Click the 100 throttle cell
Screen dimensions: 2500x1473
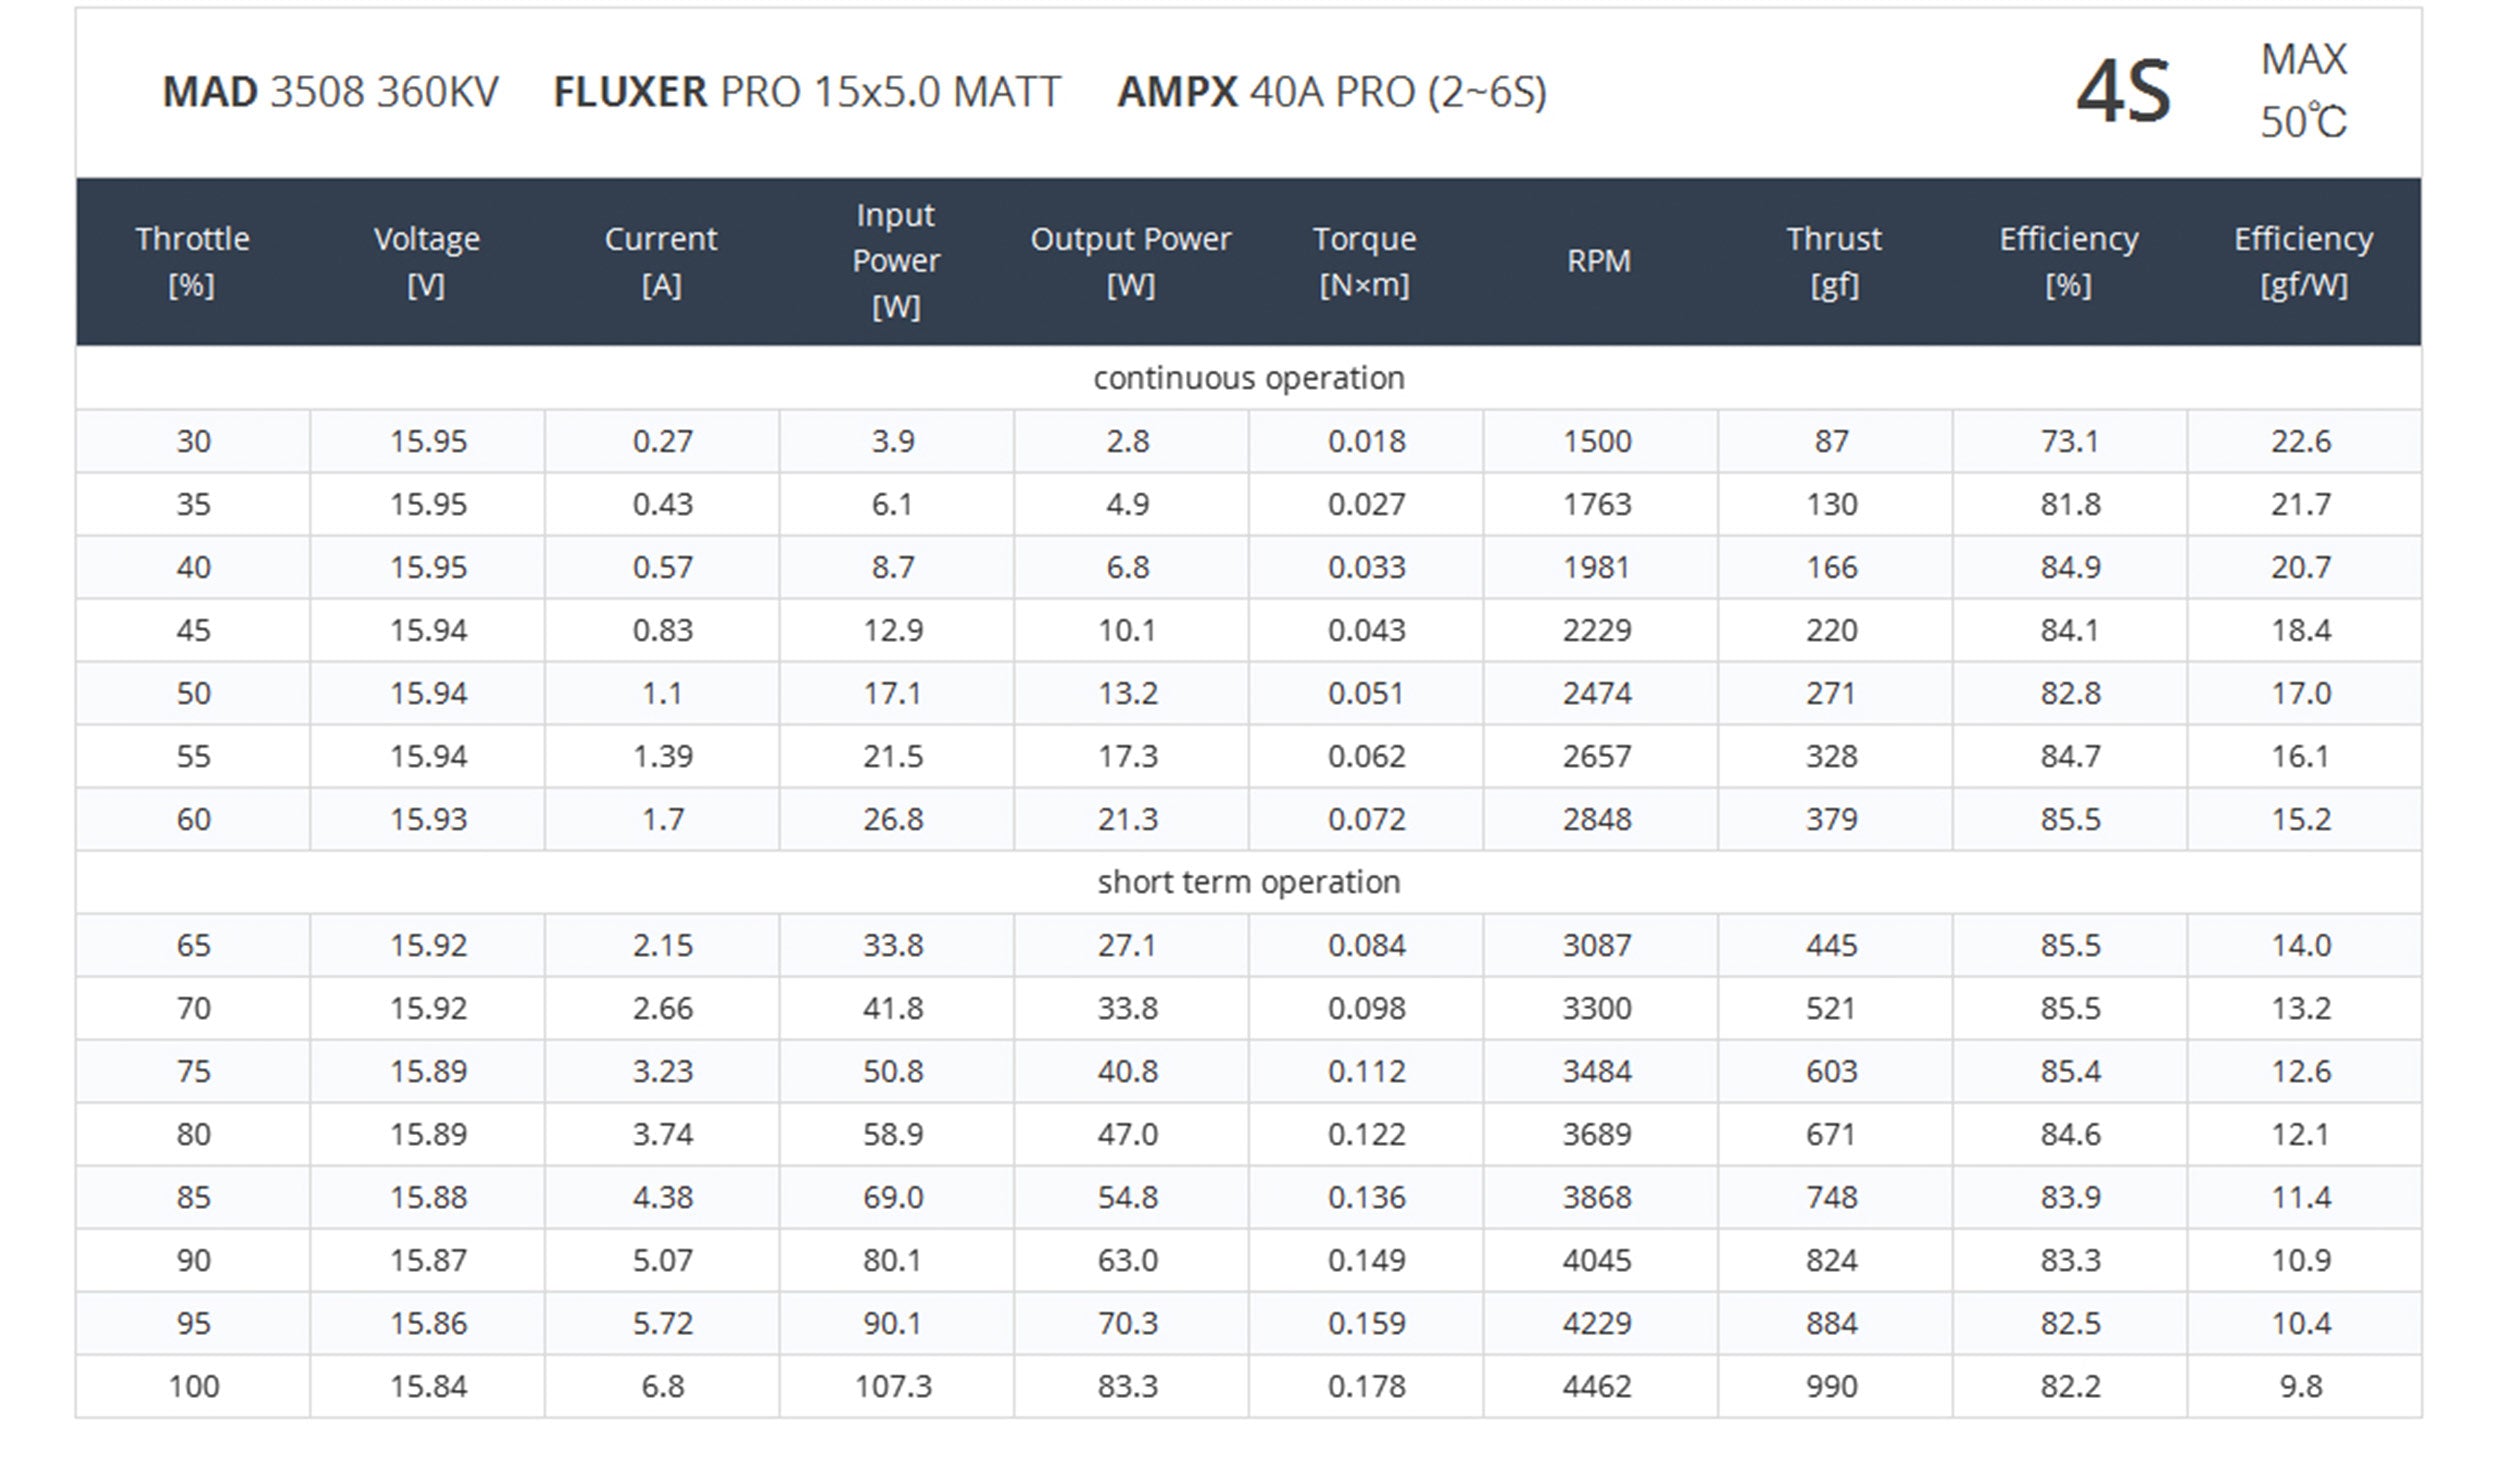pyautogui.click(x=193, y=1386)
